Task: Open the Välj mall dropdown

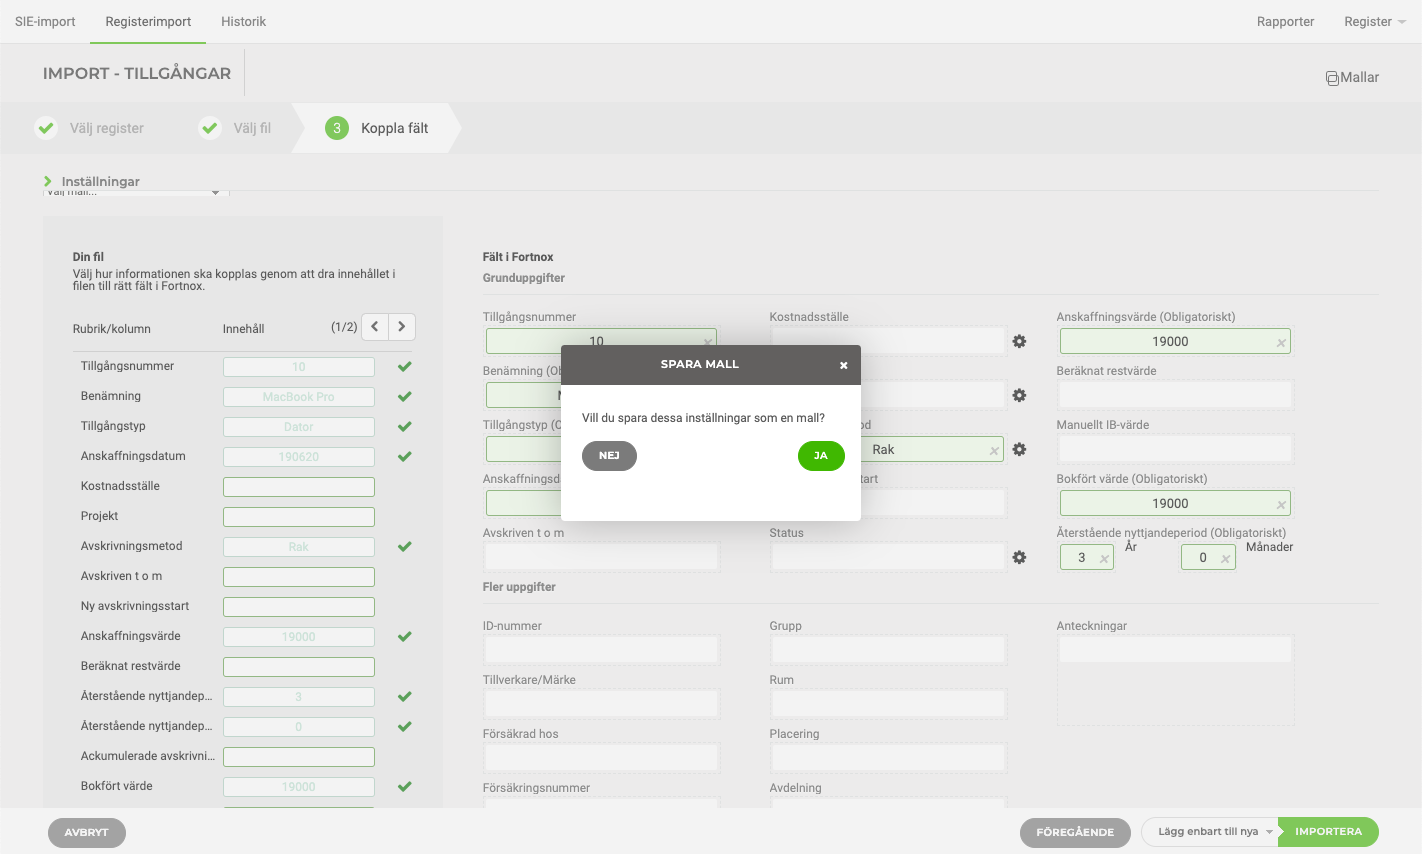Action: coord(135,192)
